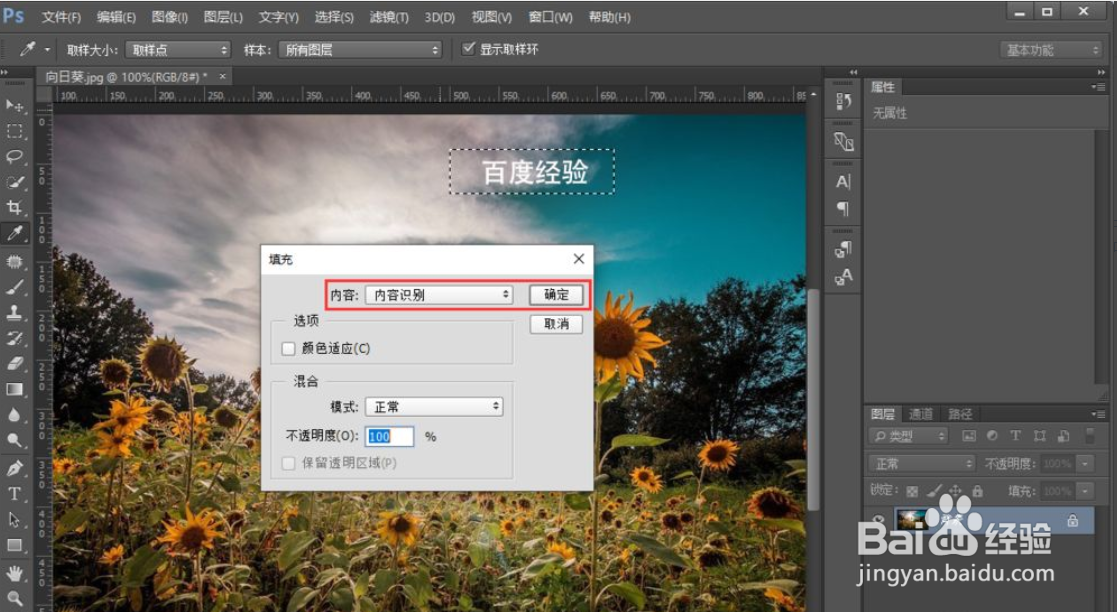
Task: Click the 确定 button in Fill dialog
Action: [556, 294]
